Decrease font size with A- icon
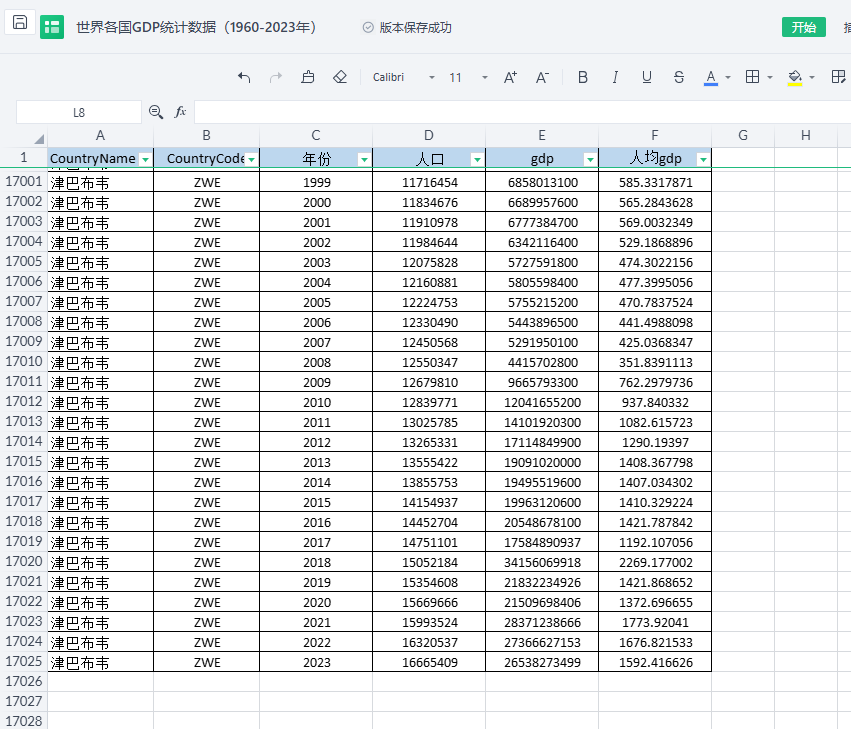851x729 pixels. click(x=542, y=78)
